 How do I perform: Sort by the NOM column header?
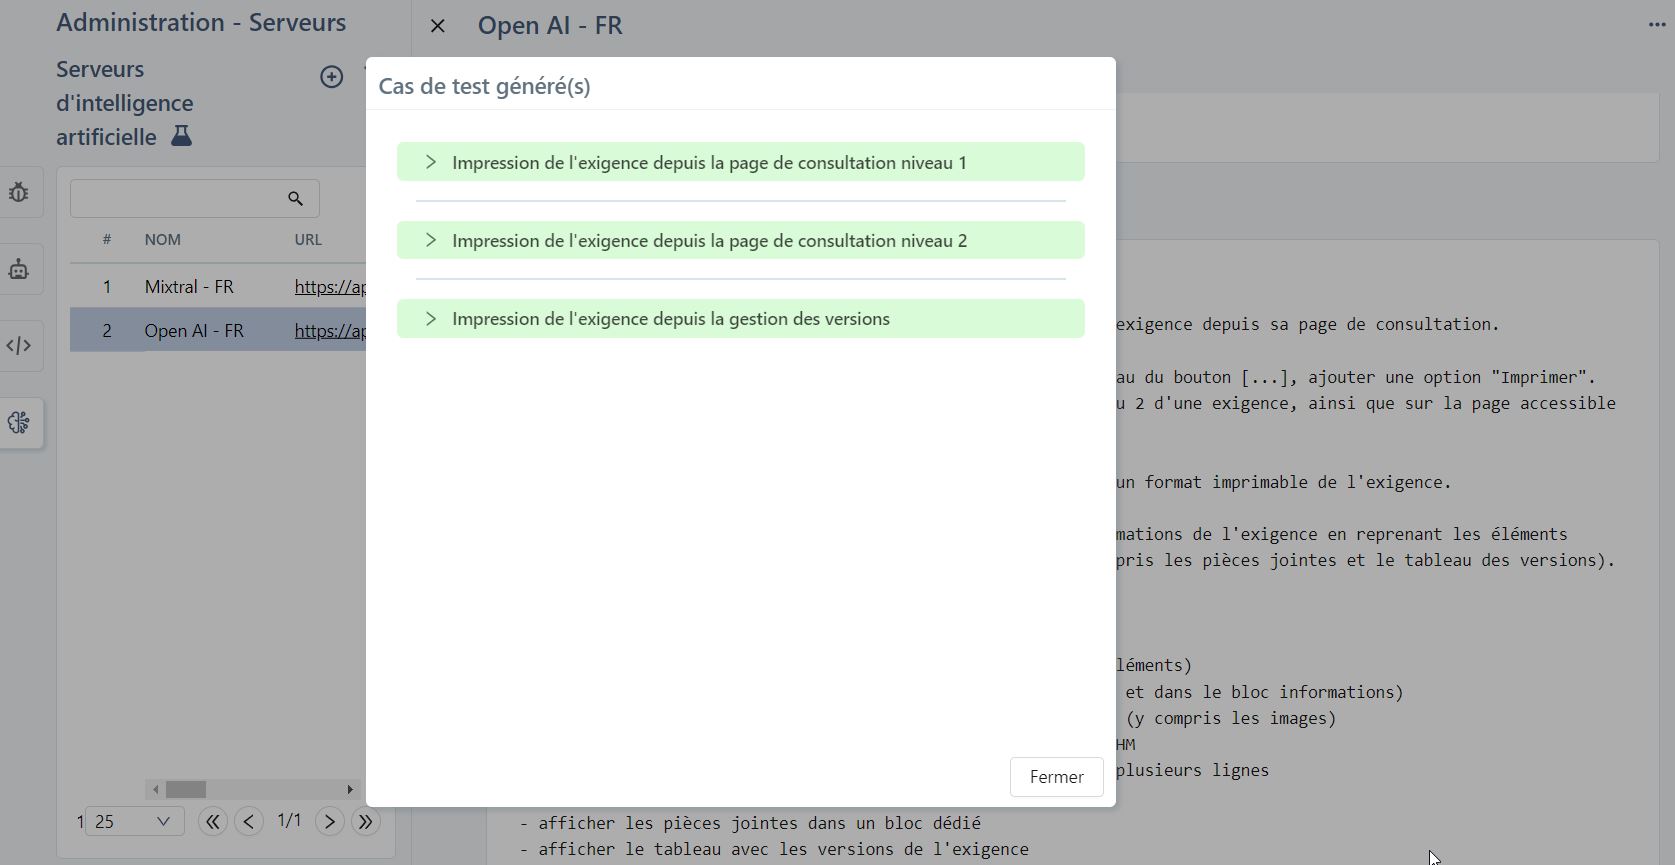163,240
